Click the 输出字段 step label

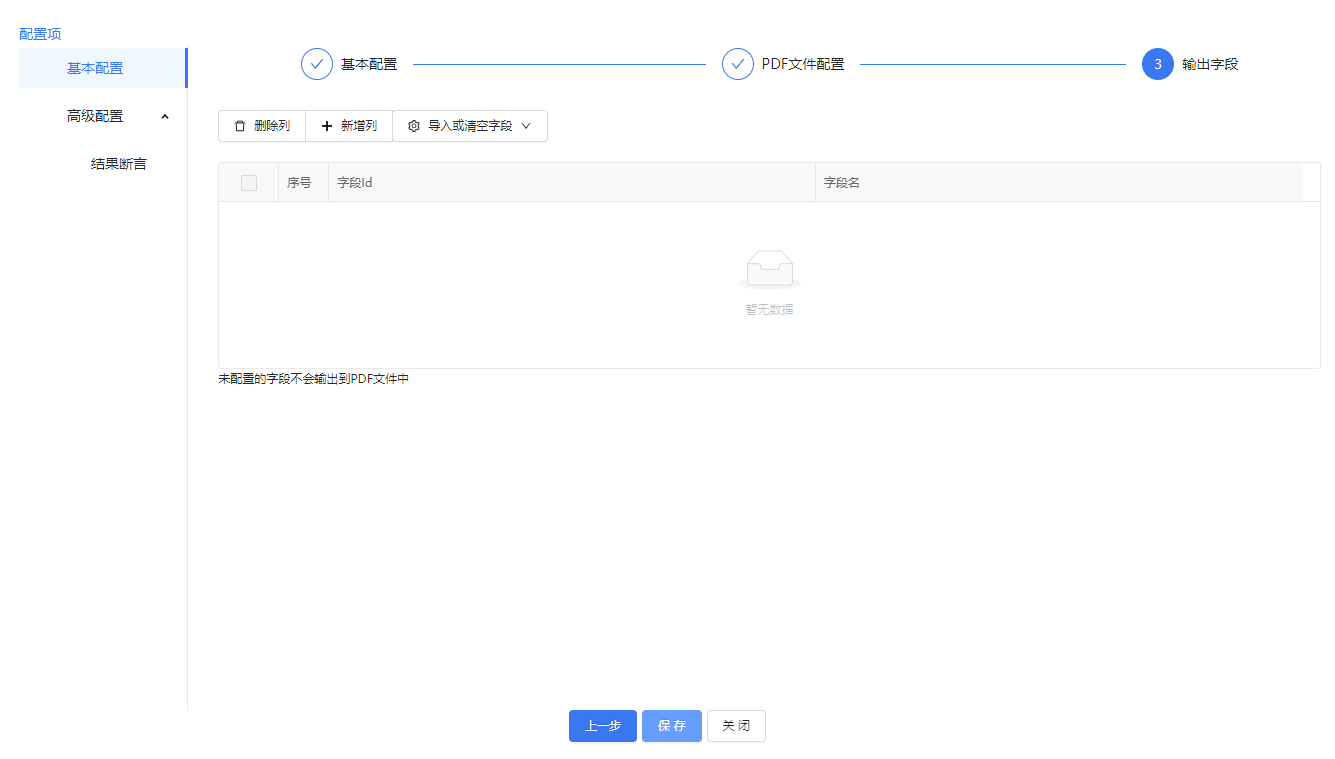(x=1210, y=64)
